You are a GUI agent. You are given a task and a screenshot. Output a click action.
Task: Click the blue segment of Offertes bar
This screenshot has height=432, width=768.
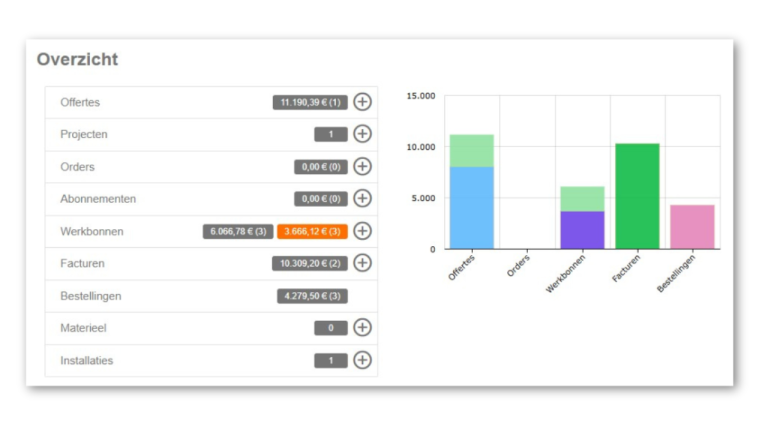point(471,208)
